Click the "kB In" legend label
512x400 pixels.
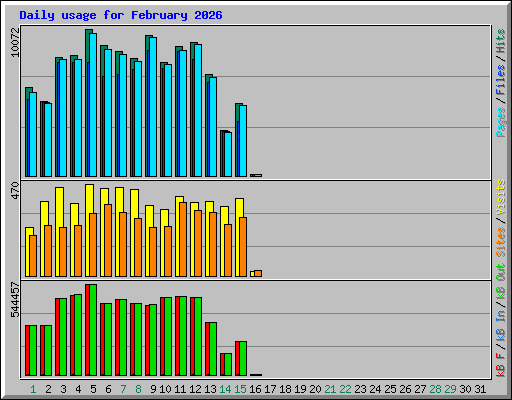click(x=501, y=326)
